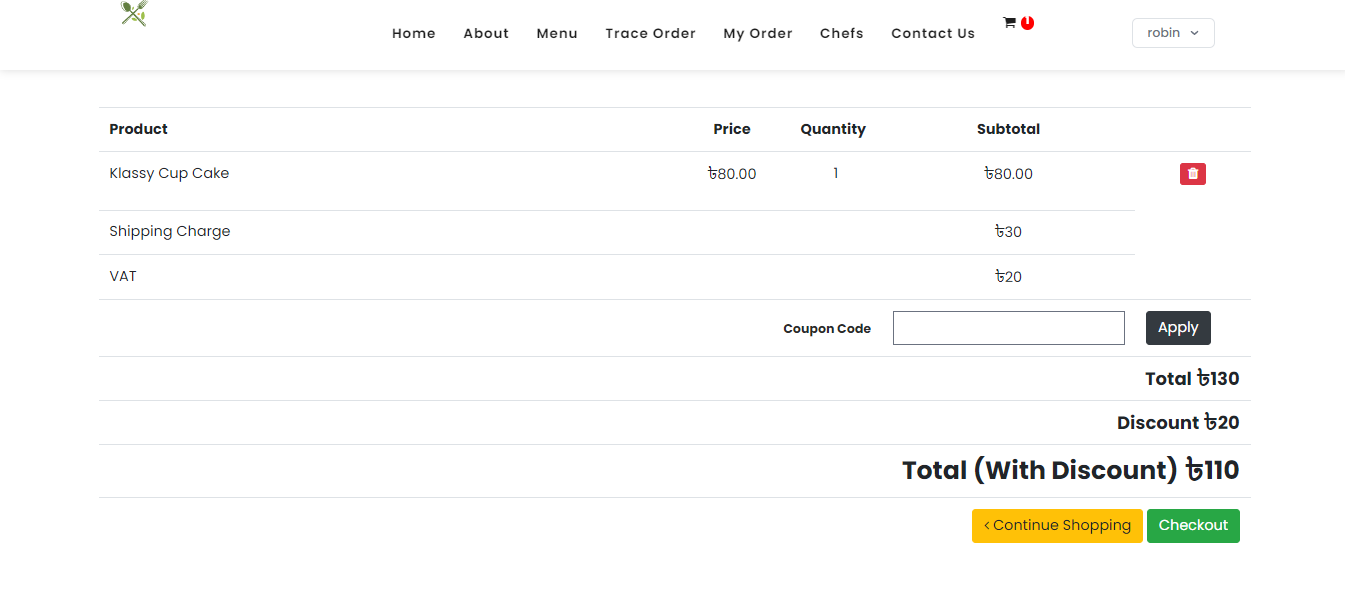The width and height of the screenshot is (1345, 612).
Task: Expand the robin user dropdown
Action: 1172,33
